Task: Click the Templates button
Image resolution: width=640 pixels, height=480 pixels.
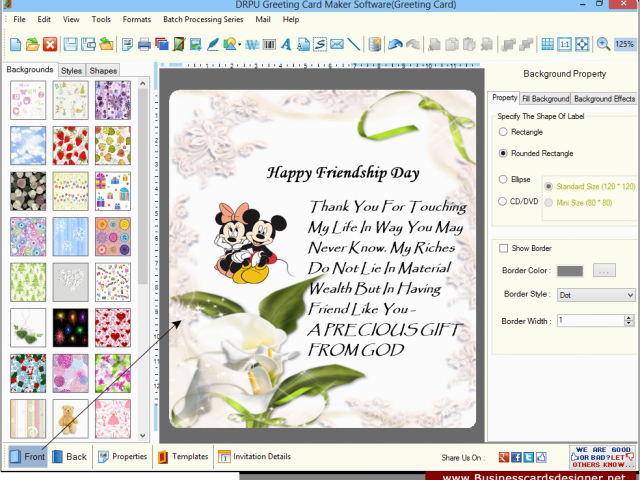Action: 183,456
